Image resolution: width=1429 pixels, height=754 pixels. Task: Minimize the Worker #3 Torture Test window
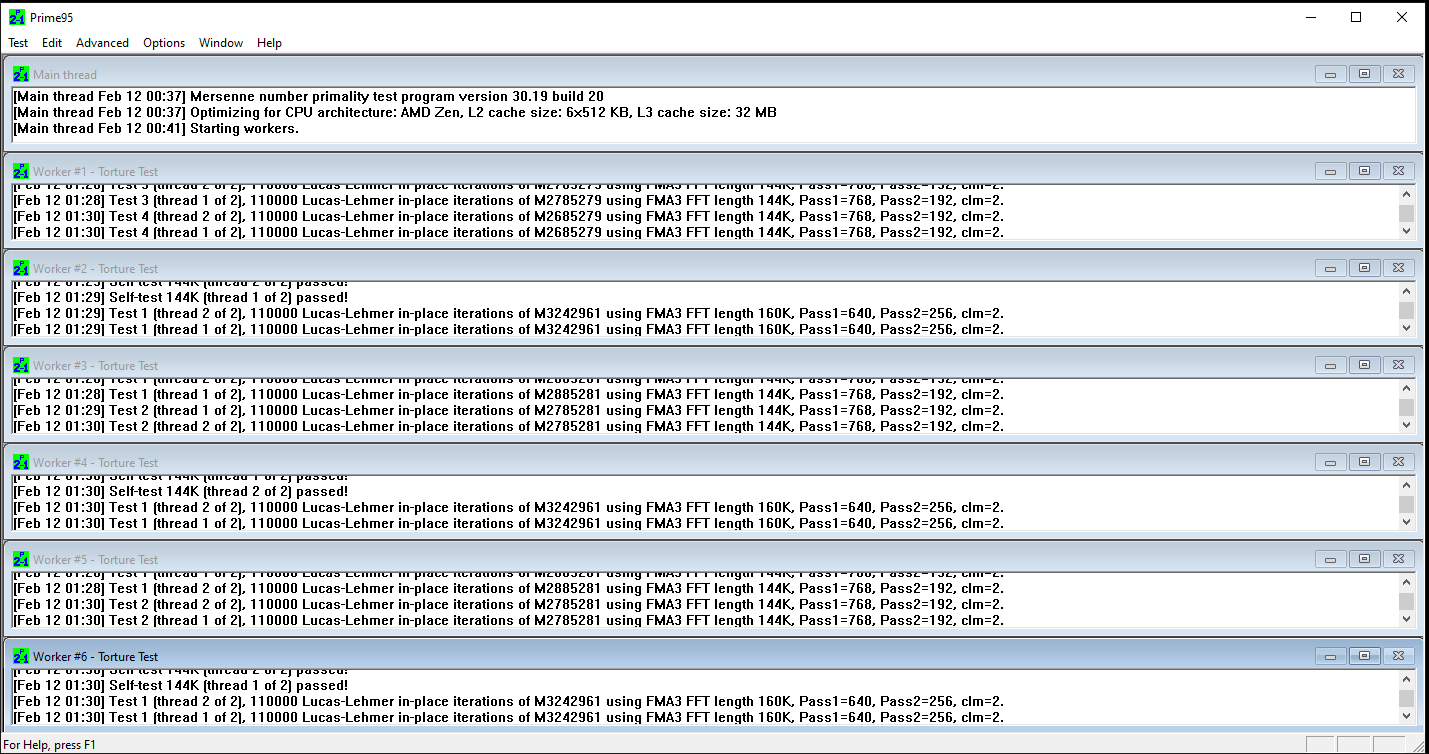pos(1330,365)
